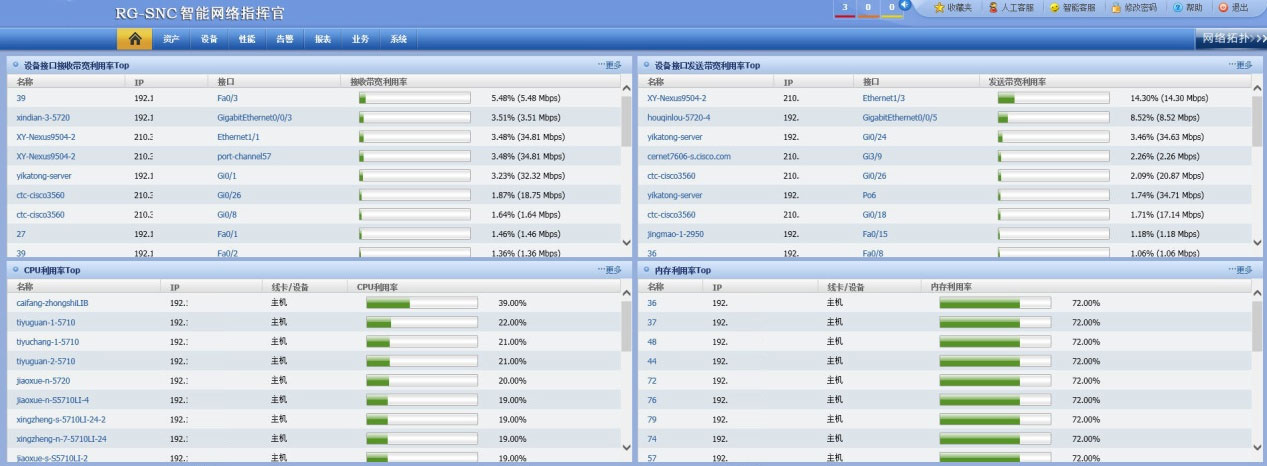This screenshot has width=1267, height=466.
Task: Open device link xindian-3-5720
Action: point(43,117)
